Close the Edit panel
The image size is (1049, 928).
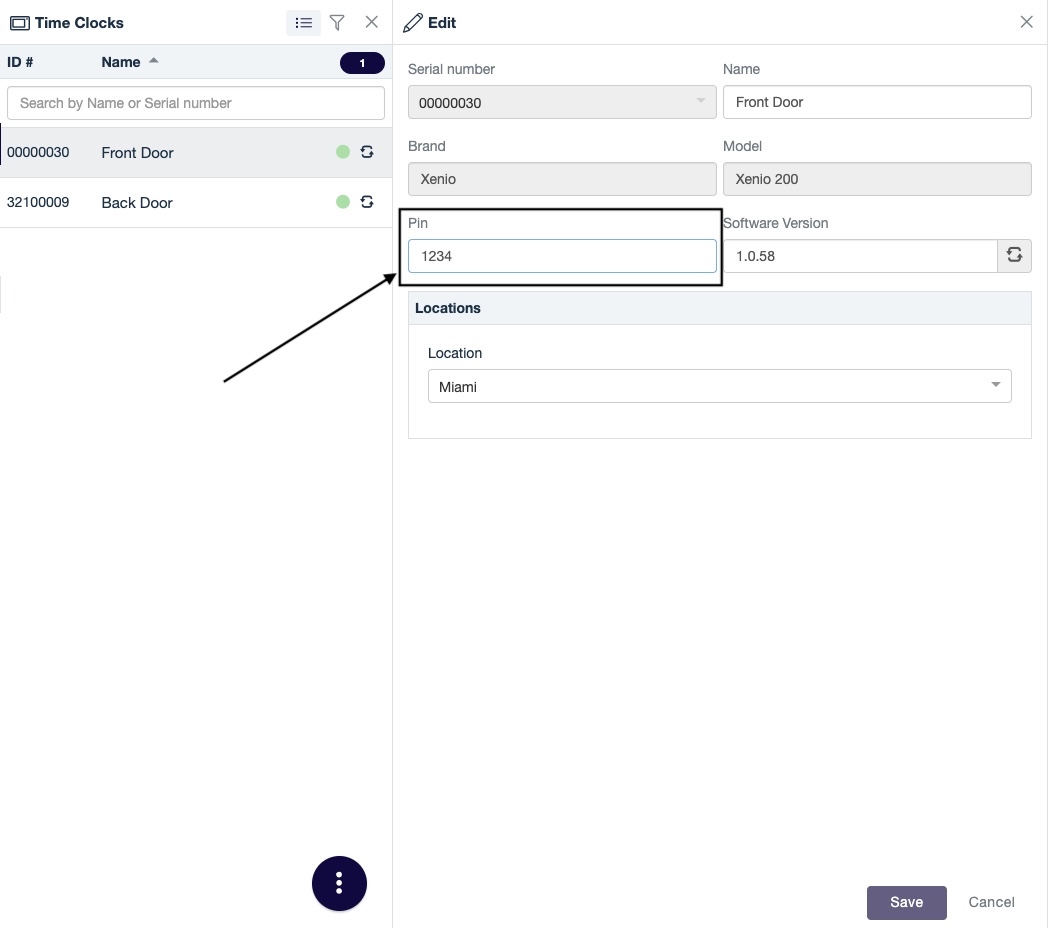[x=1026, y=23]
